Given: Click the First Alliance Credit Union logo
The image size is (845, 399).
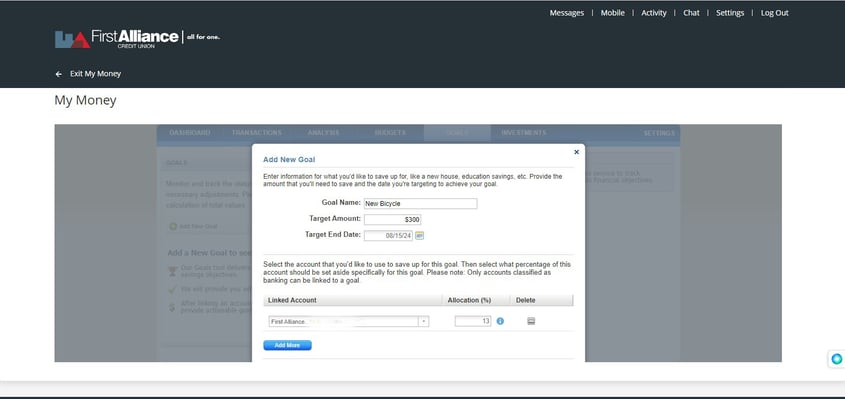Looking at the screenshot, I should click(137, 38).
